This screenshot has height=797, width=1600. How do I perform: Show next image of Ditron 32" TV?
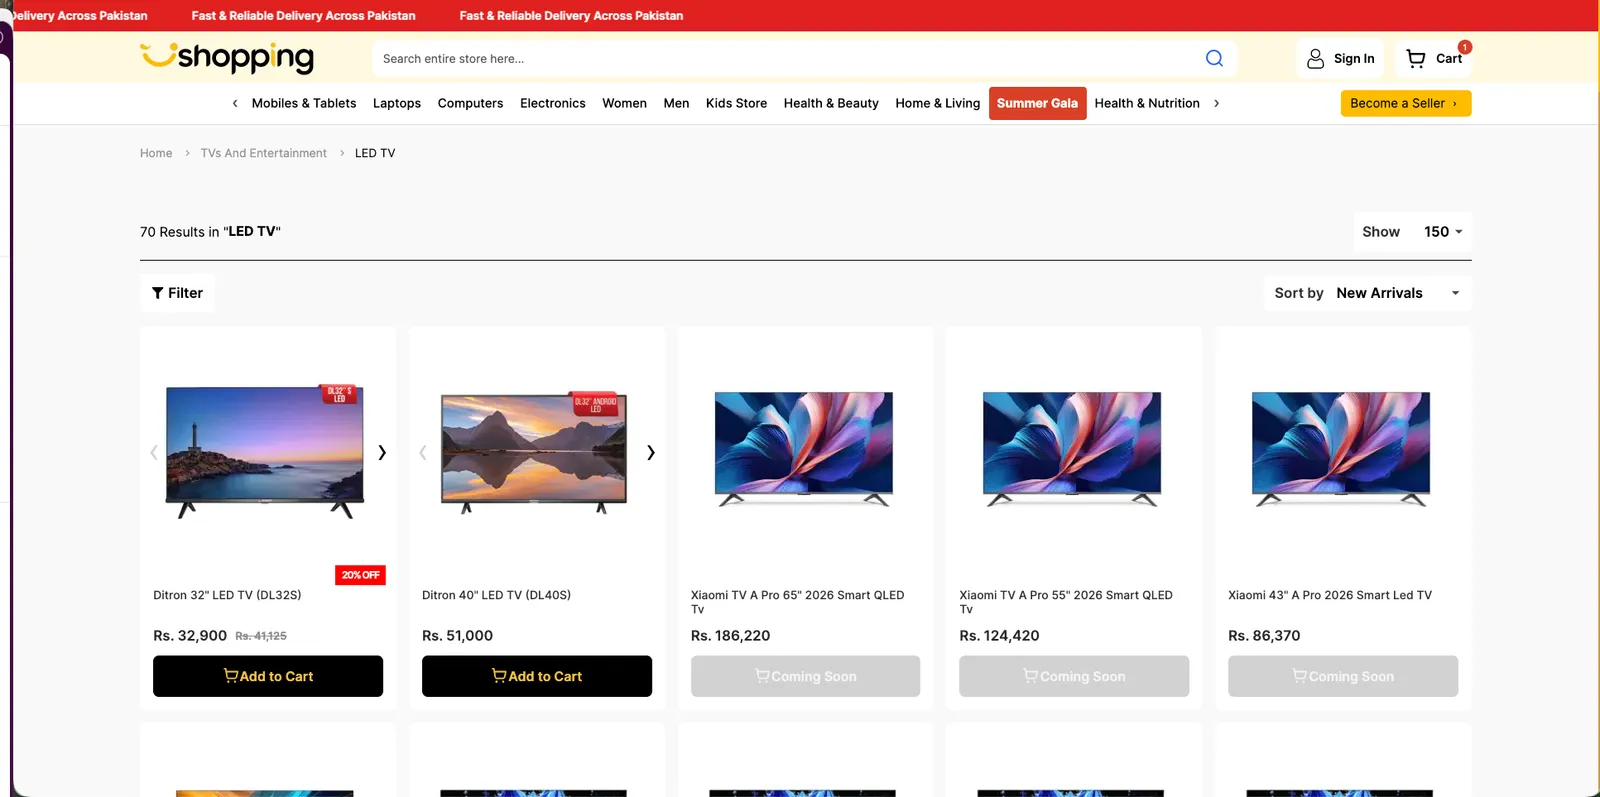click(382, 452)
